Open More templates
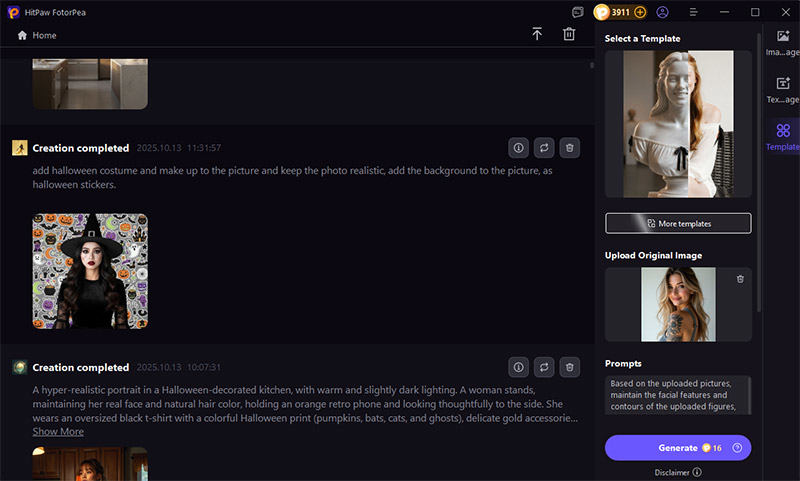 tap(678, 223)
